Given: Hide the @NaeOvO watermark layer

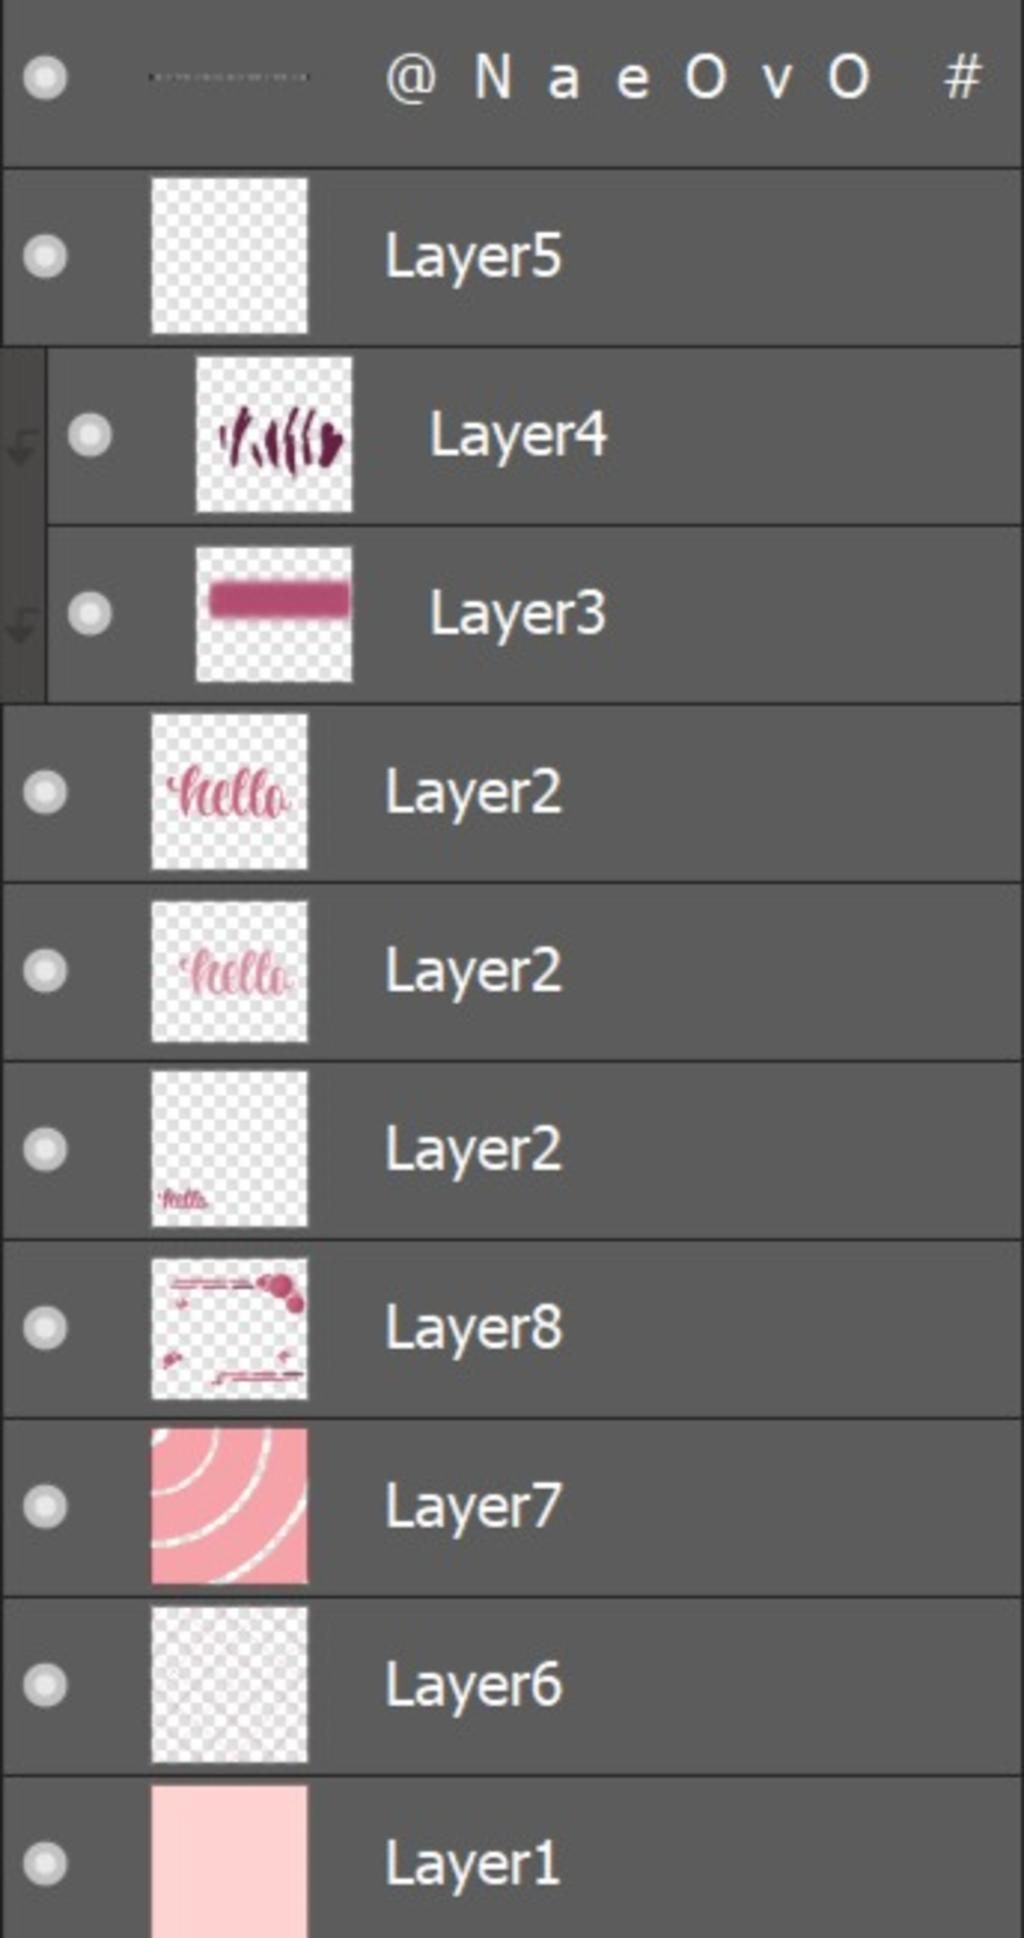Looking at the screenshot, I should [x=45, y=77].
